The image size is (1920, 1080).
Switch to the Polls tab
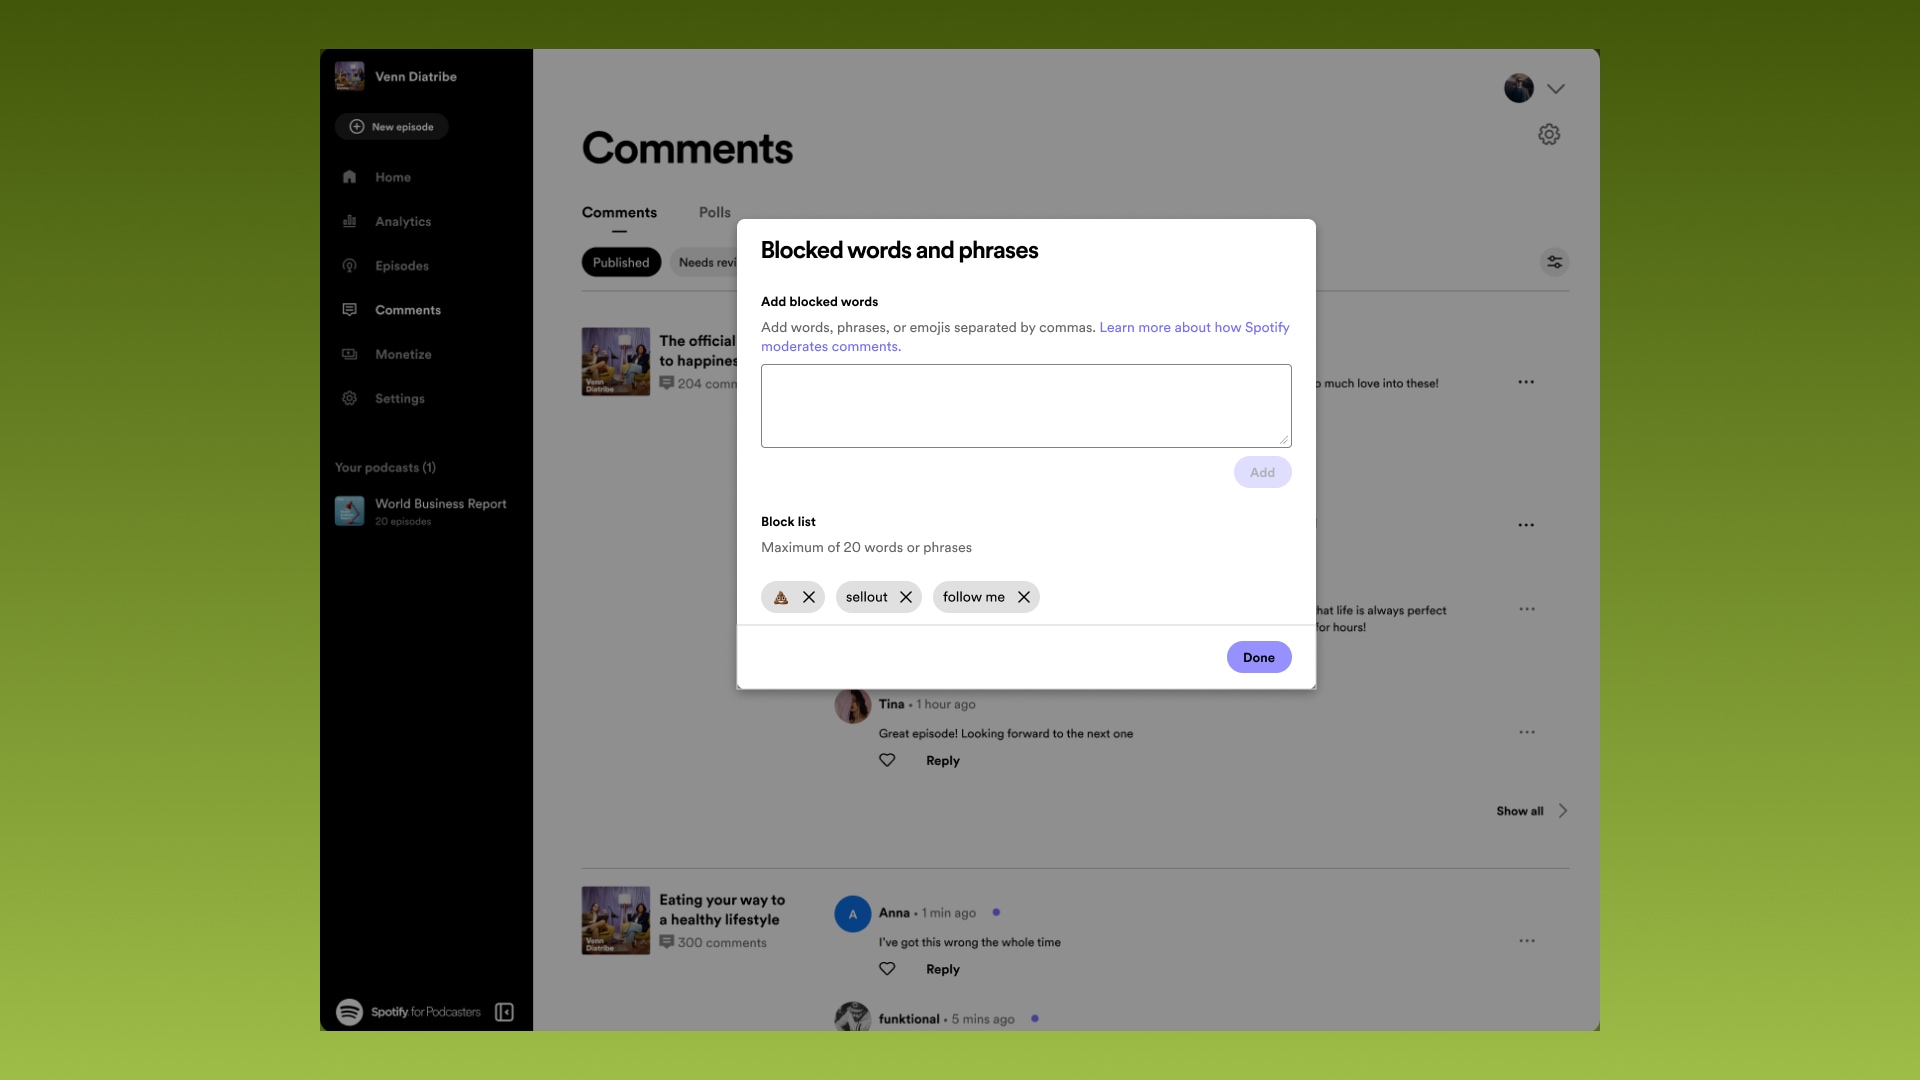(715, 212)
